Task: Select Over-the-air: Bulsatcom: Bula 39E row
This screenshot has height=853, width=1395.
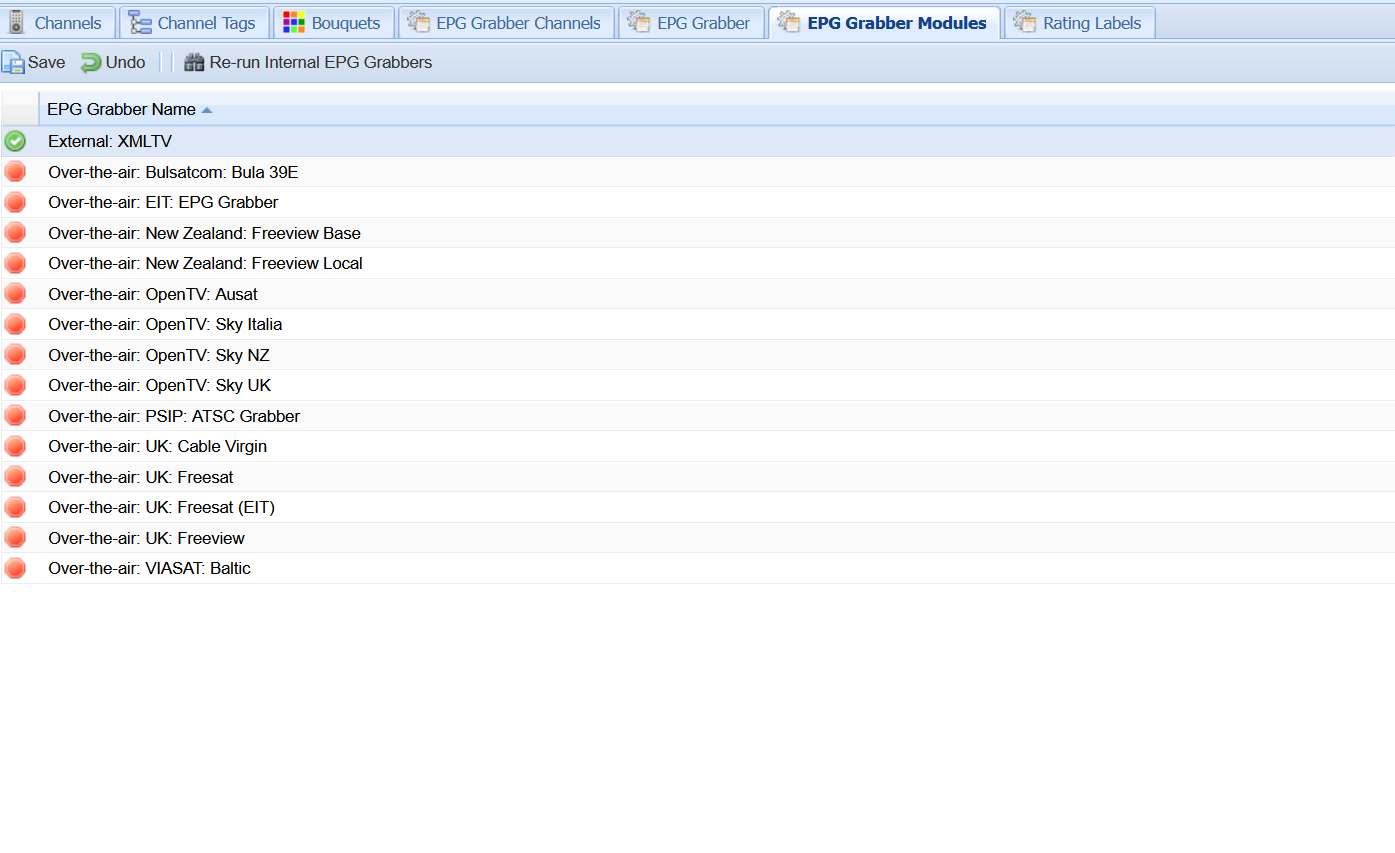Action: 698,172
